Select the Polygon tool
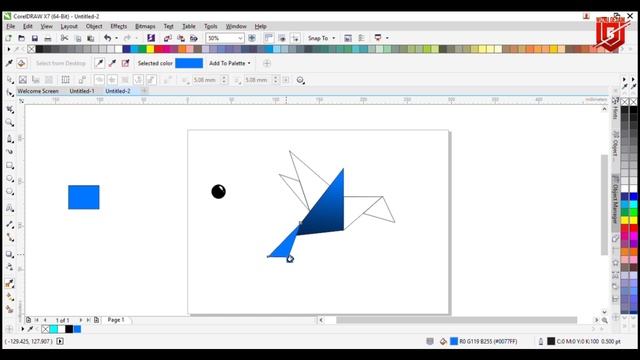This screenshot has height=360, width=640. [x=10, y=191]
